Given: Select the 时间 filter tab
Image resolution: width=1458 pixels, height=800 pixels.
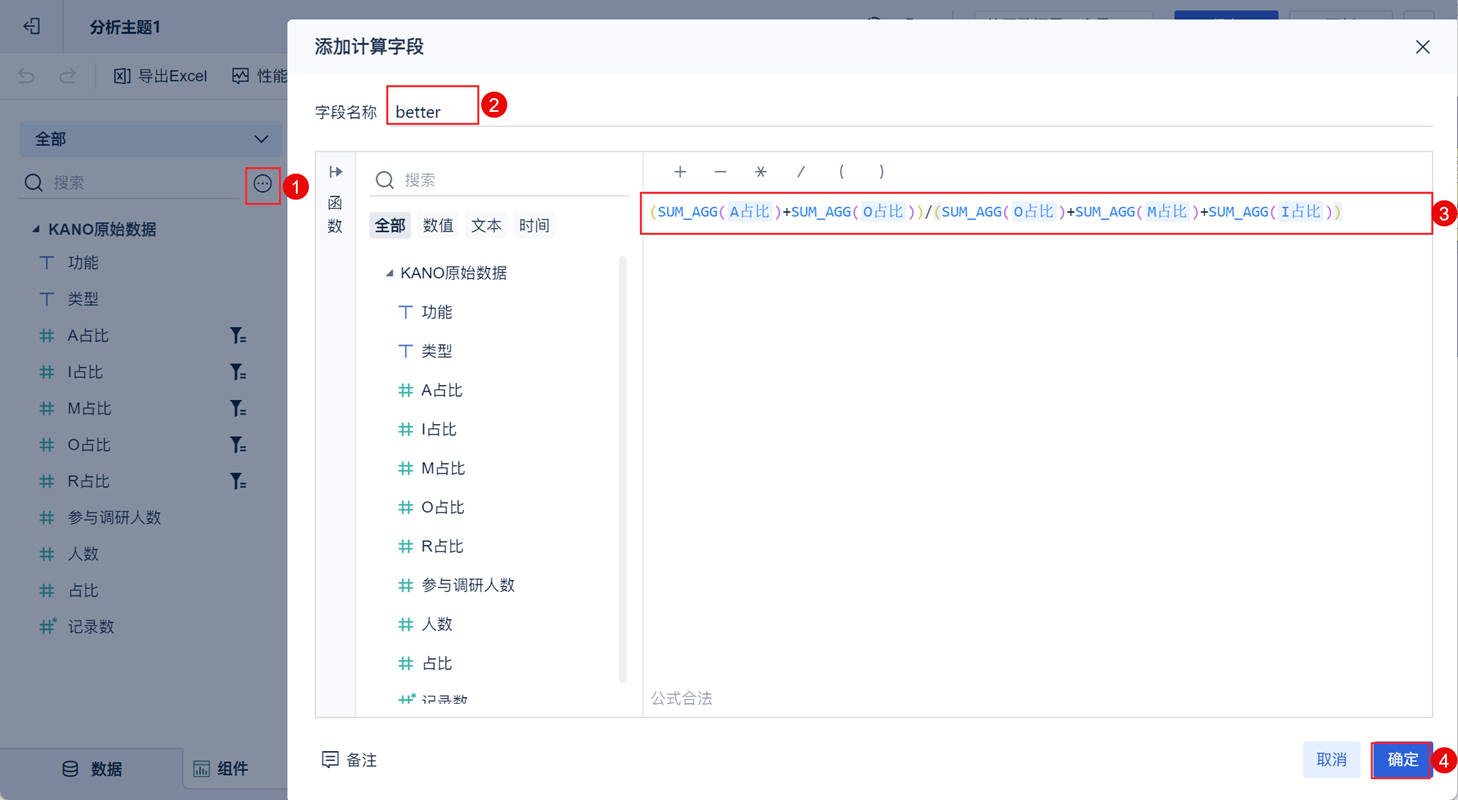Looking at the screenshot, I should (534, 226).
